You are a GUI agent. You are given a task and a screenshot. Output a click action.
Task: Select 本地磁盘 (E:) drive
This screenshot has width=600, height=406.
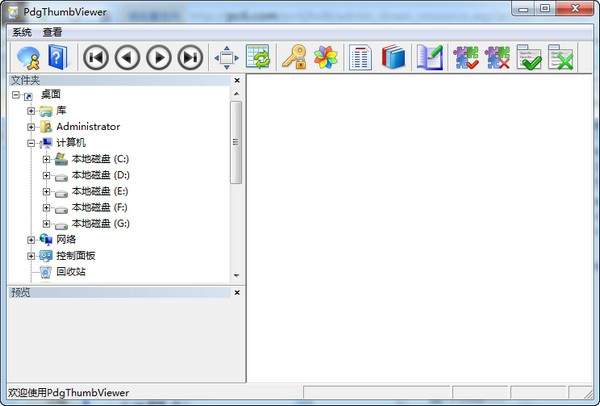tap(100, 191)
